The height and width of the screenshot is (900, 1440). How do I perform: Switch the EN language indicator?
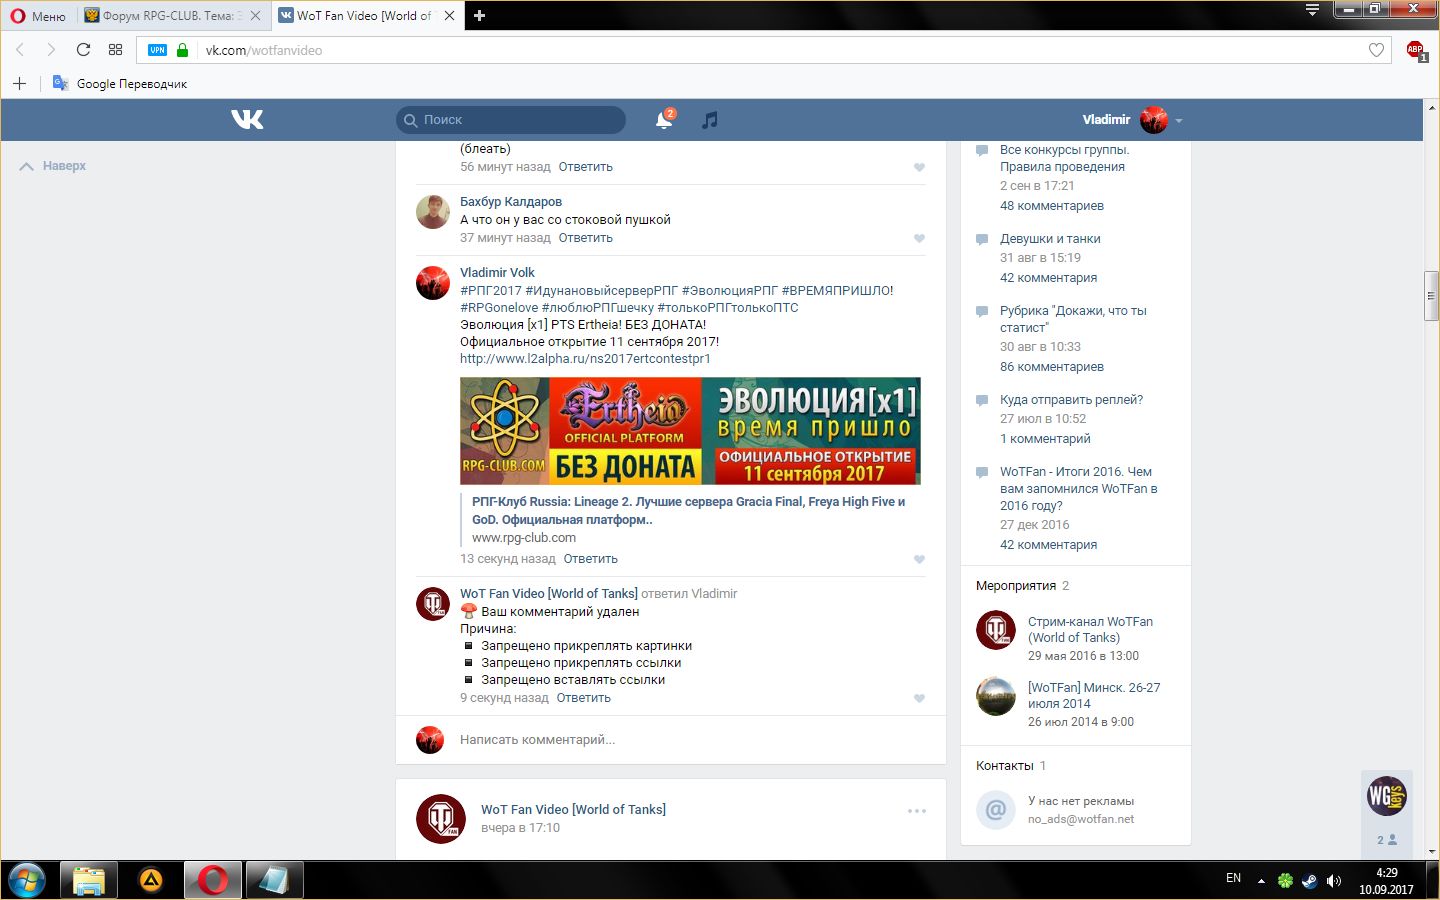point(1233,878)
